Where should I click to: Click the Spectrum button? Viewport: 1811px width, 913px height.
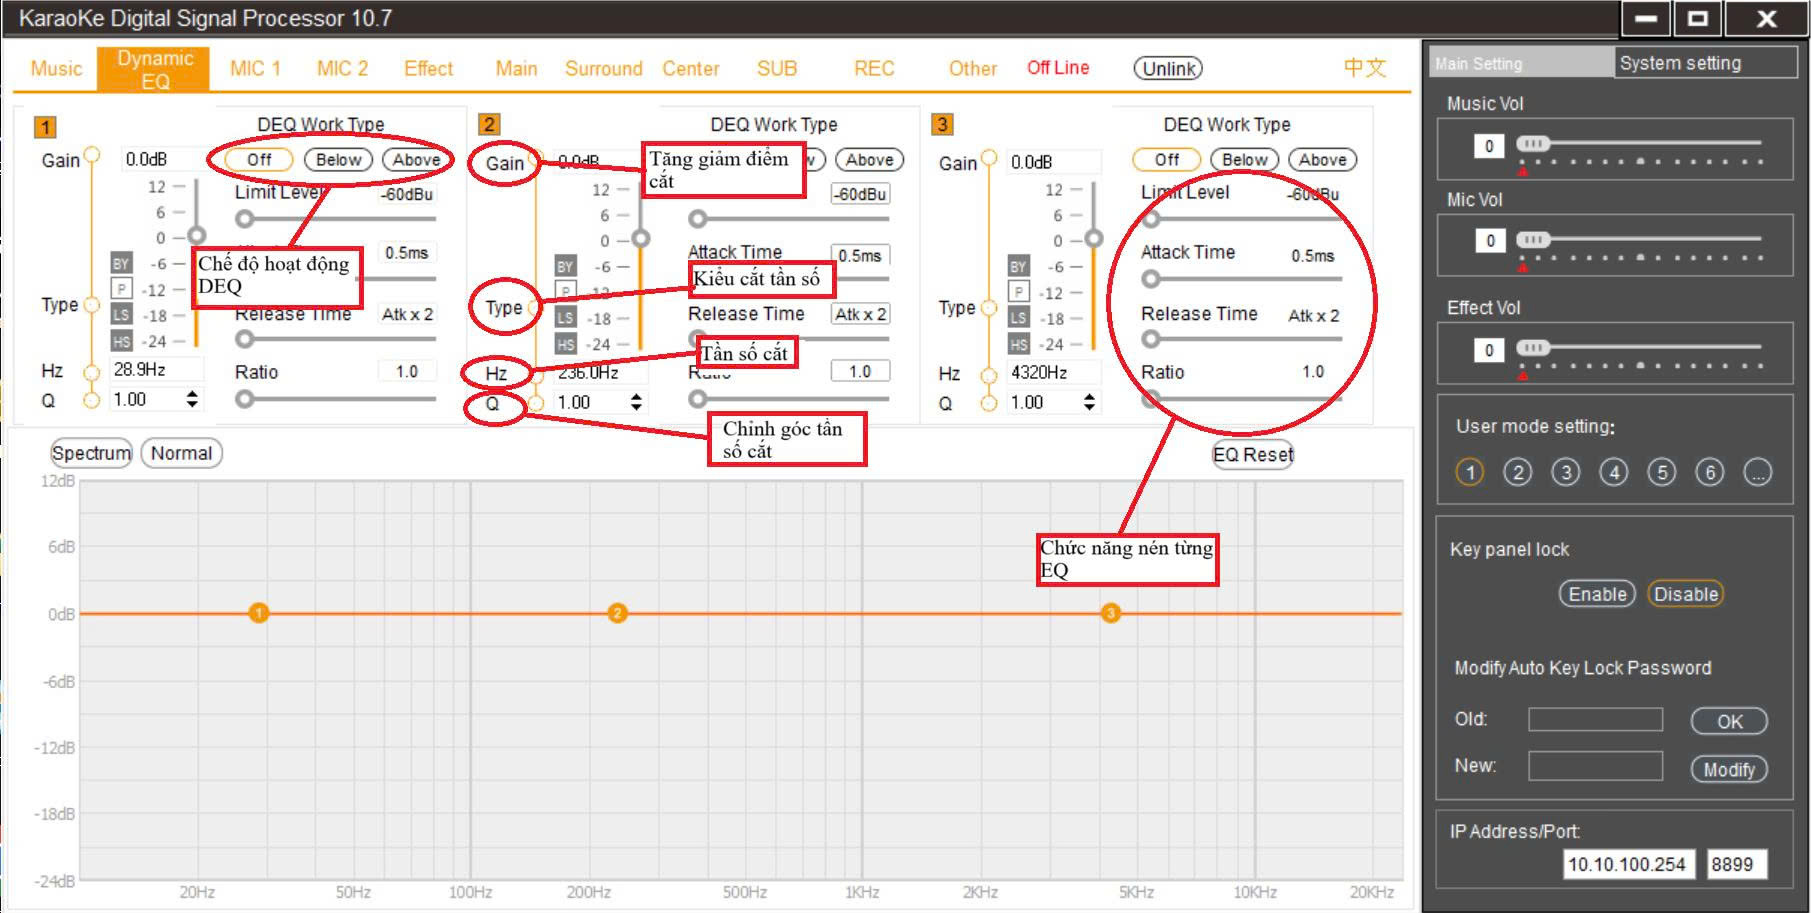[91, 453]
